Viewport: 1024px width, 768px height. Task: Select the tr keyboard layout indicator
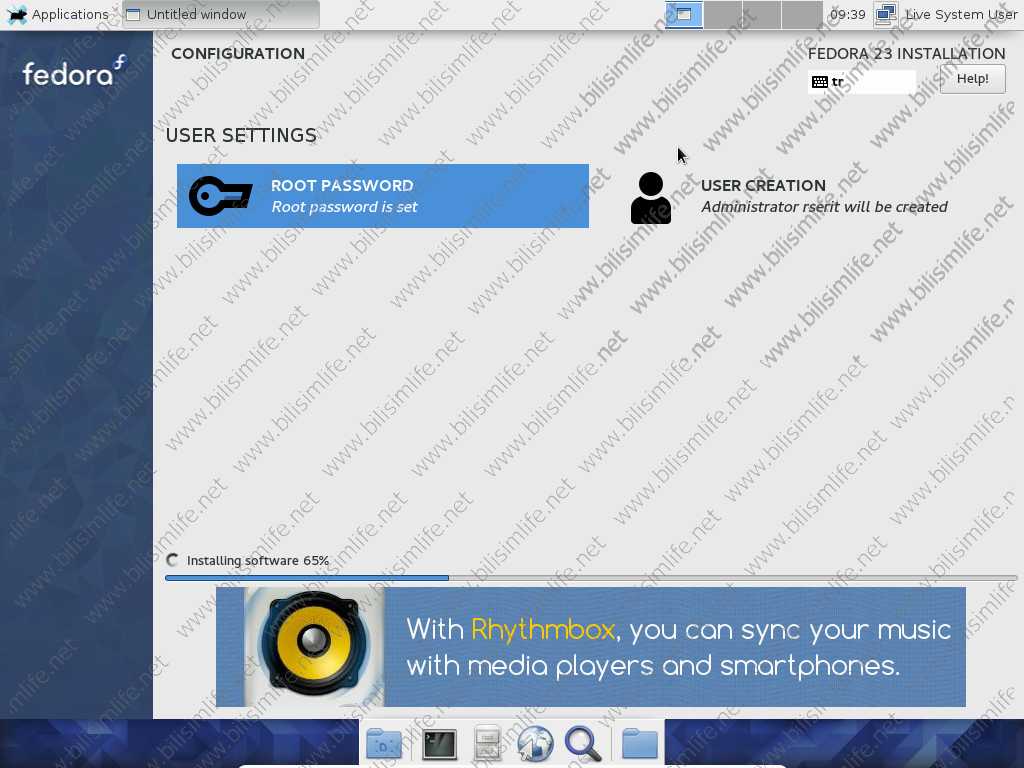click(x=861, y=82)
